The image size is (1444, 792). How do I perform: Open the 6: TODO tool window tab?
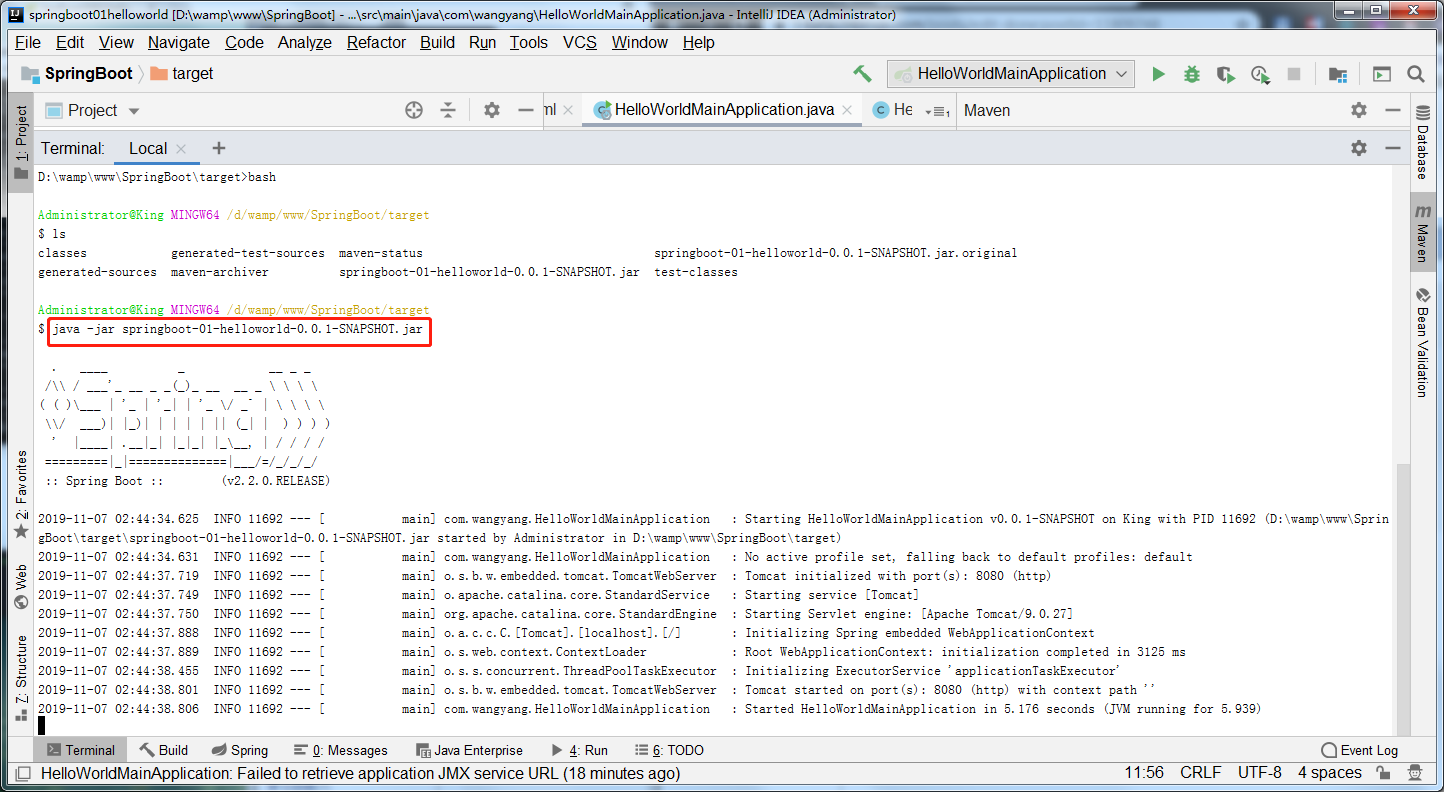[669, 750]
